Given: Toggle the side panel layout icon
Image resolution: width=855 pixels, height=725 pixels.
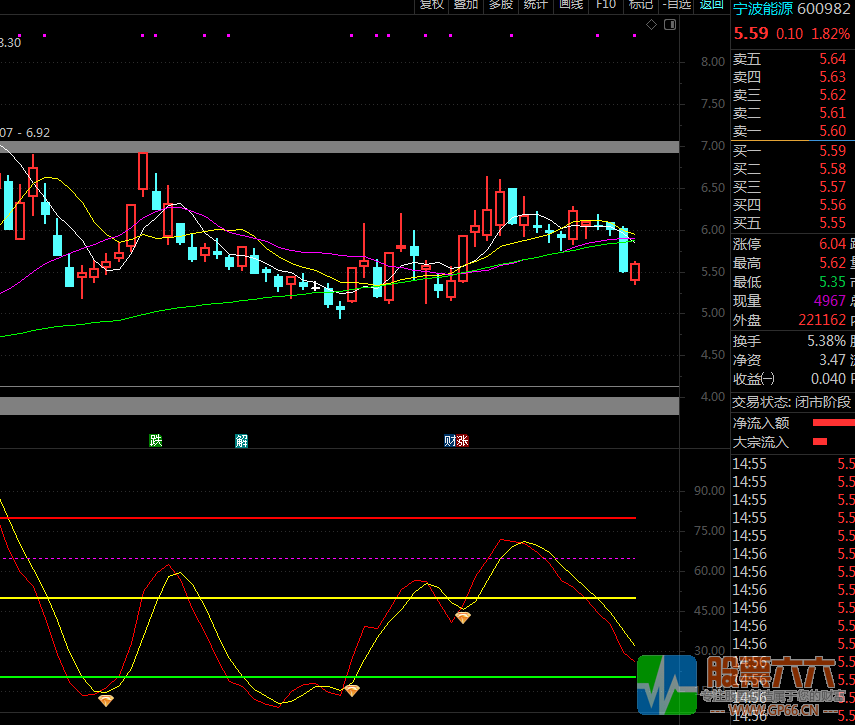Looking at the screenshot, I should pyautogui.click(x=670, y=25).
